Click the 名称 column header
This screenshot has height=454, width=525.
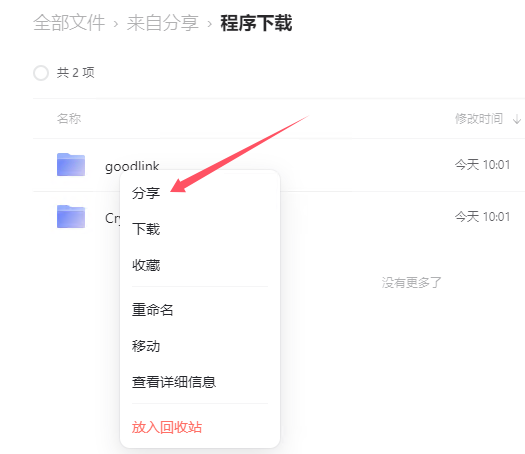(69, 119)
